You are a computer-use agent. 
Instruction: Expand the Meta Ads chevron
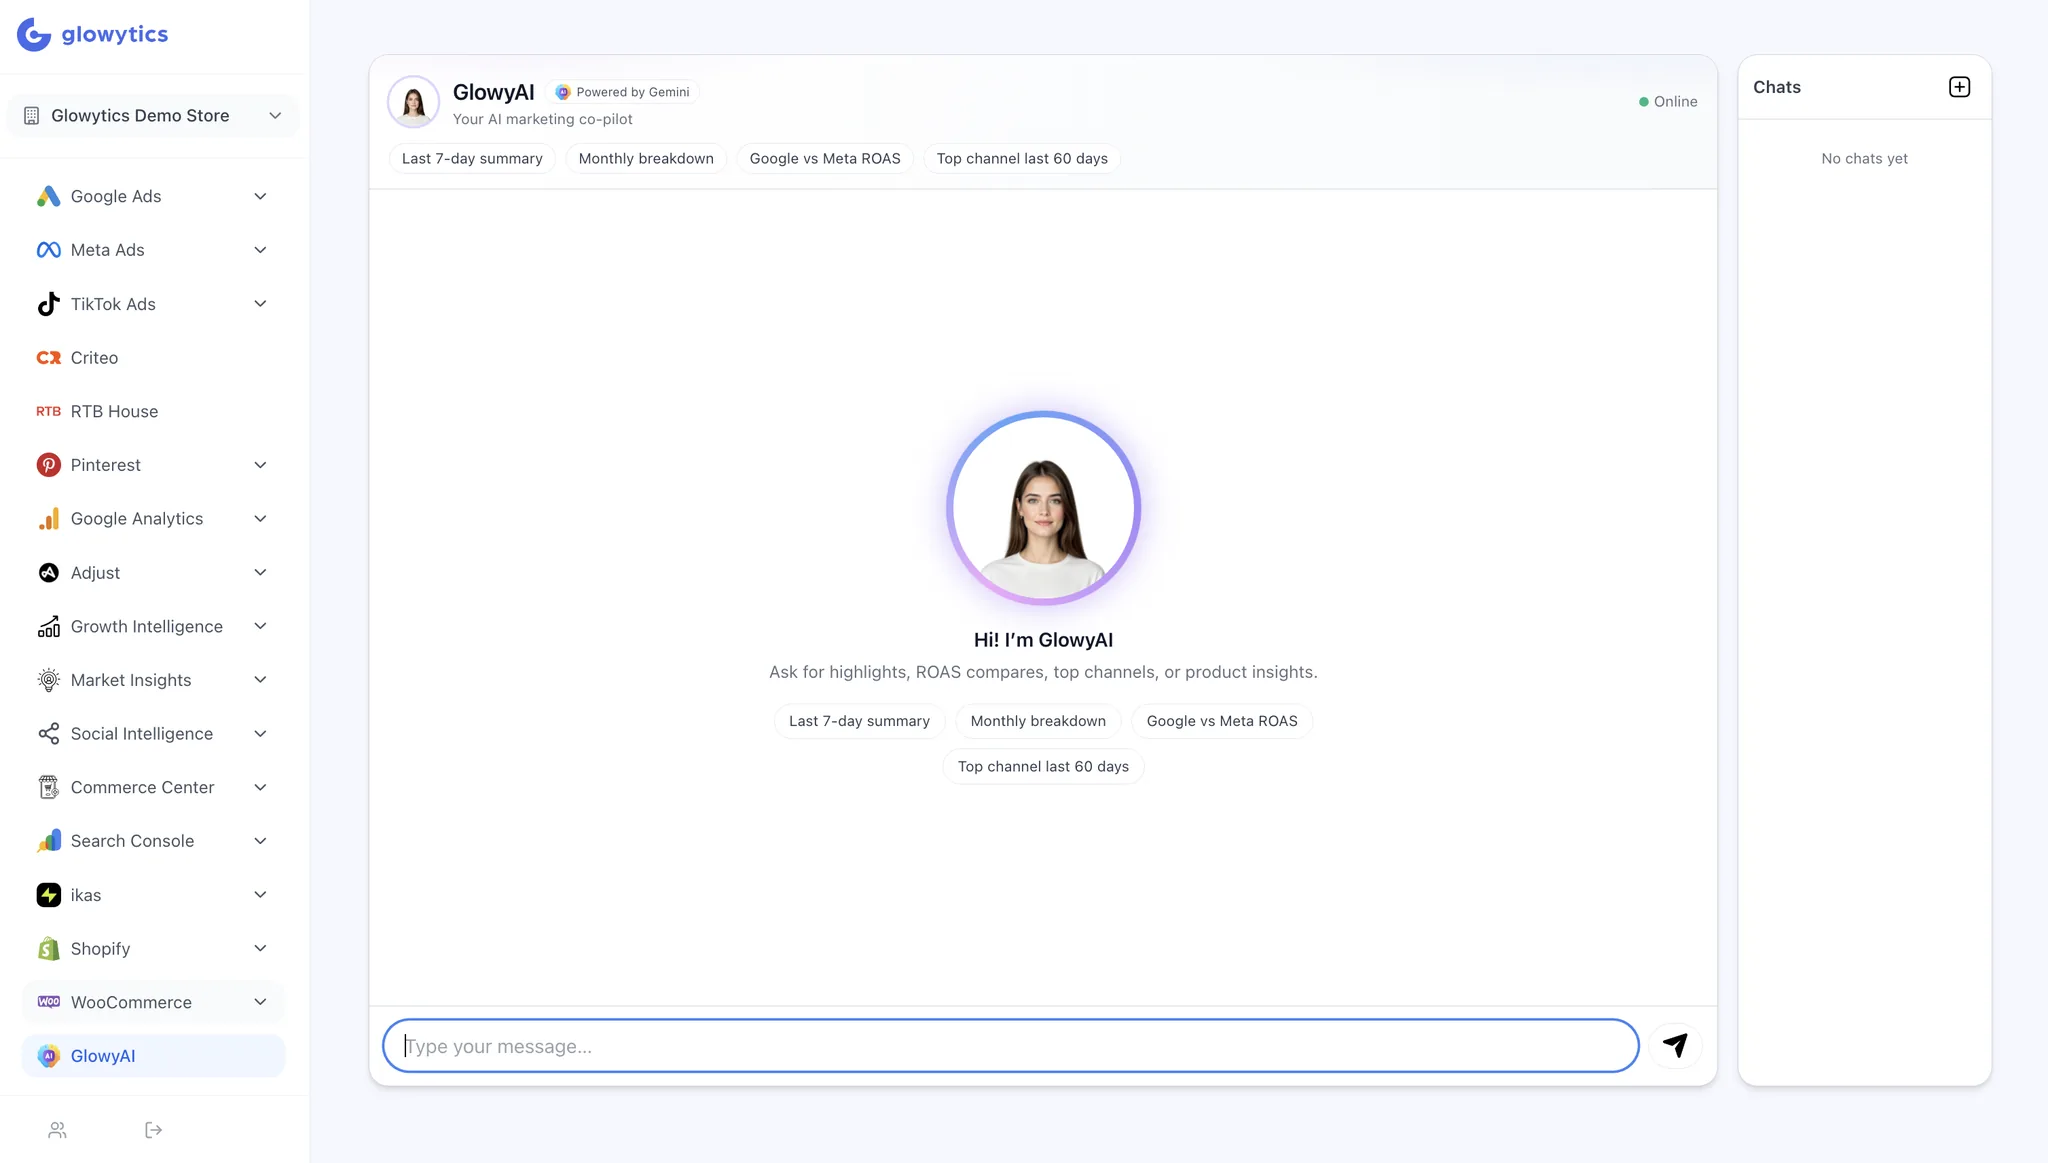260,250
